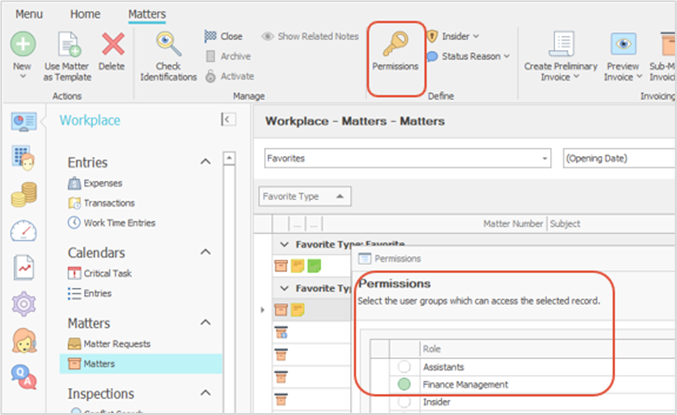Screen dimensions: 677x415
Task: Collapse the Workplace side panel
Action: tap(228, 120)
